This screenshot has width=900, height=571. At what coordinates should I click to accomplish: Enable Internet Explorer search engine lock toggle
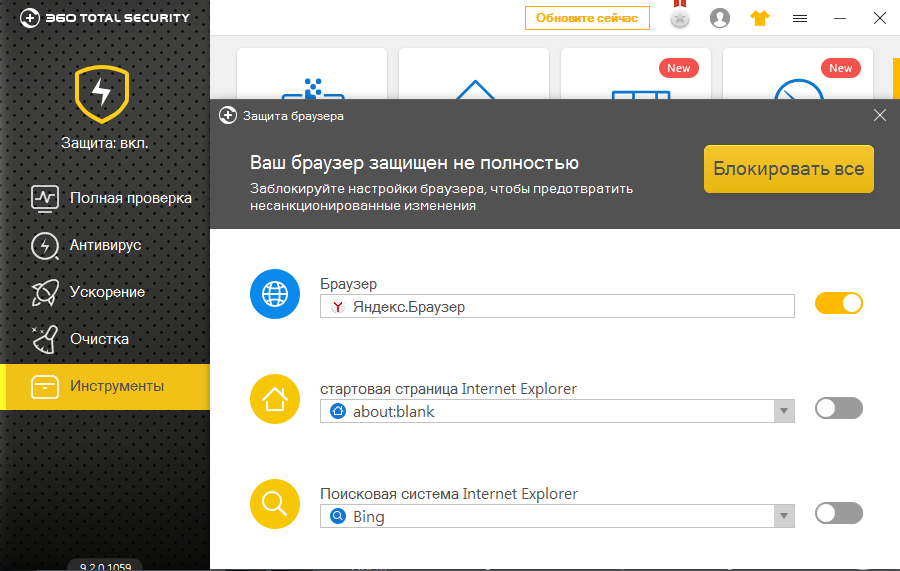tap(839, 513)
